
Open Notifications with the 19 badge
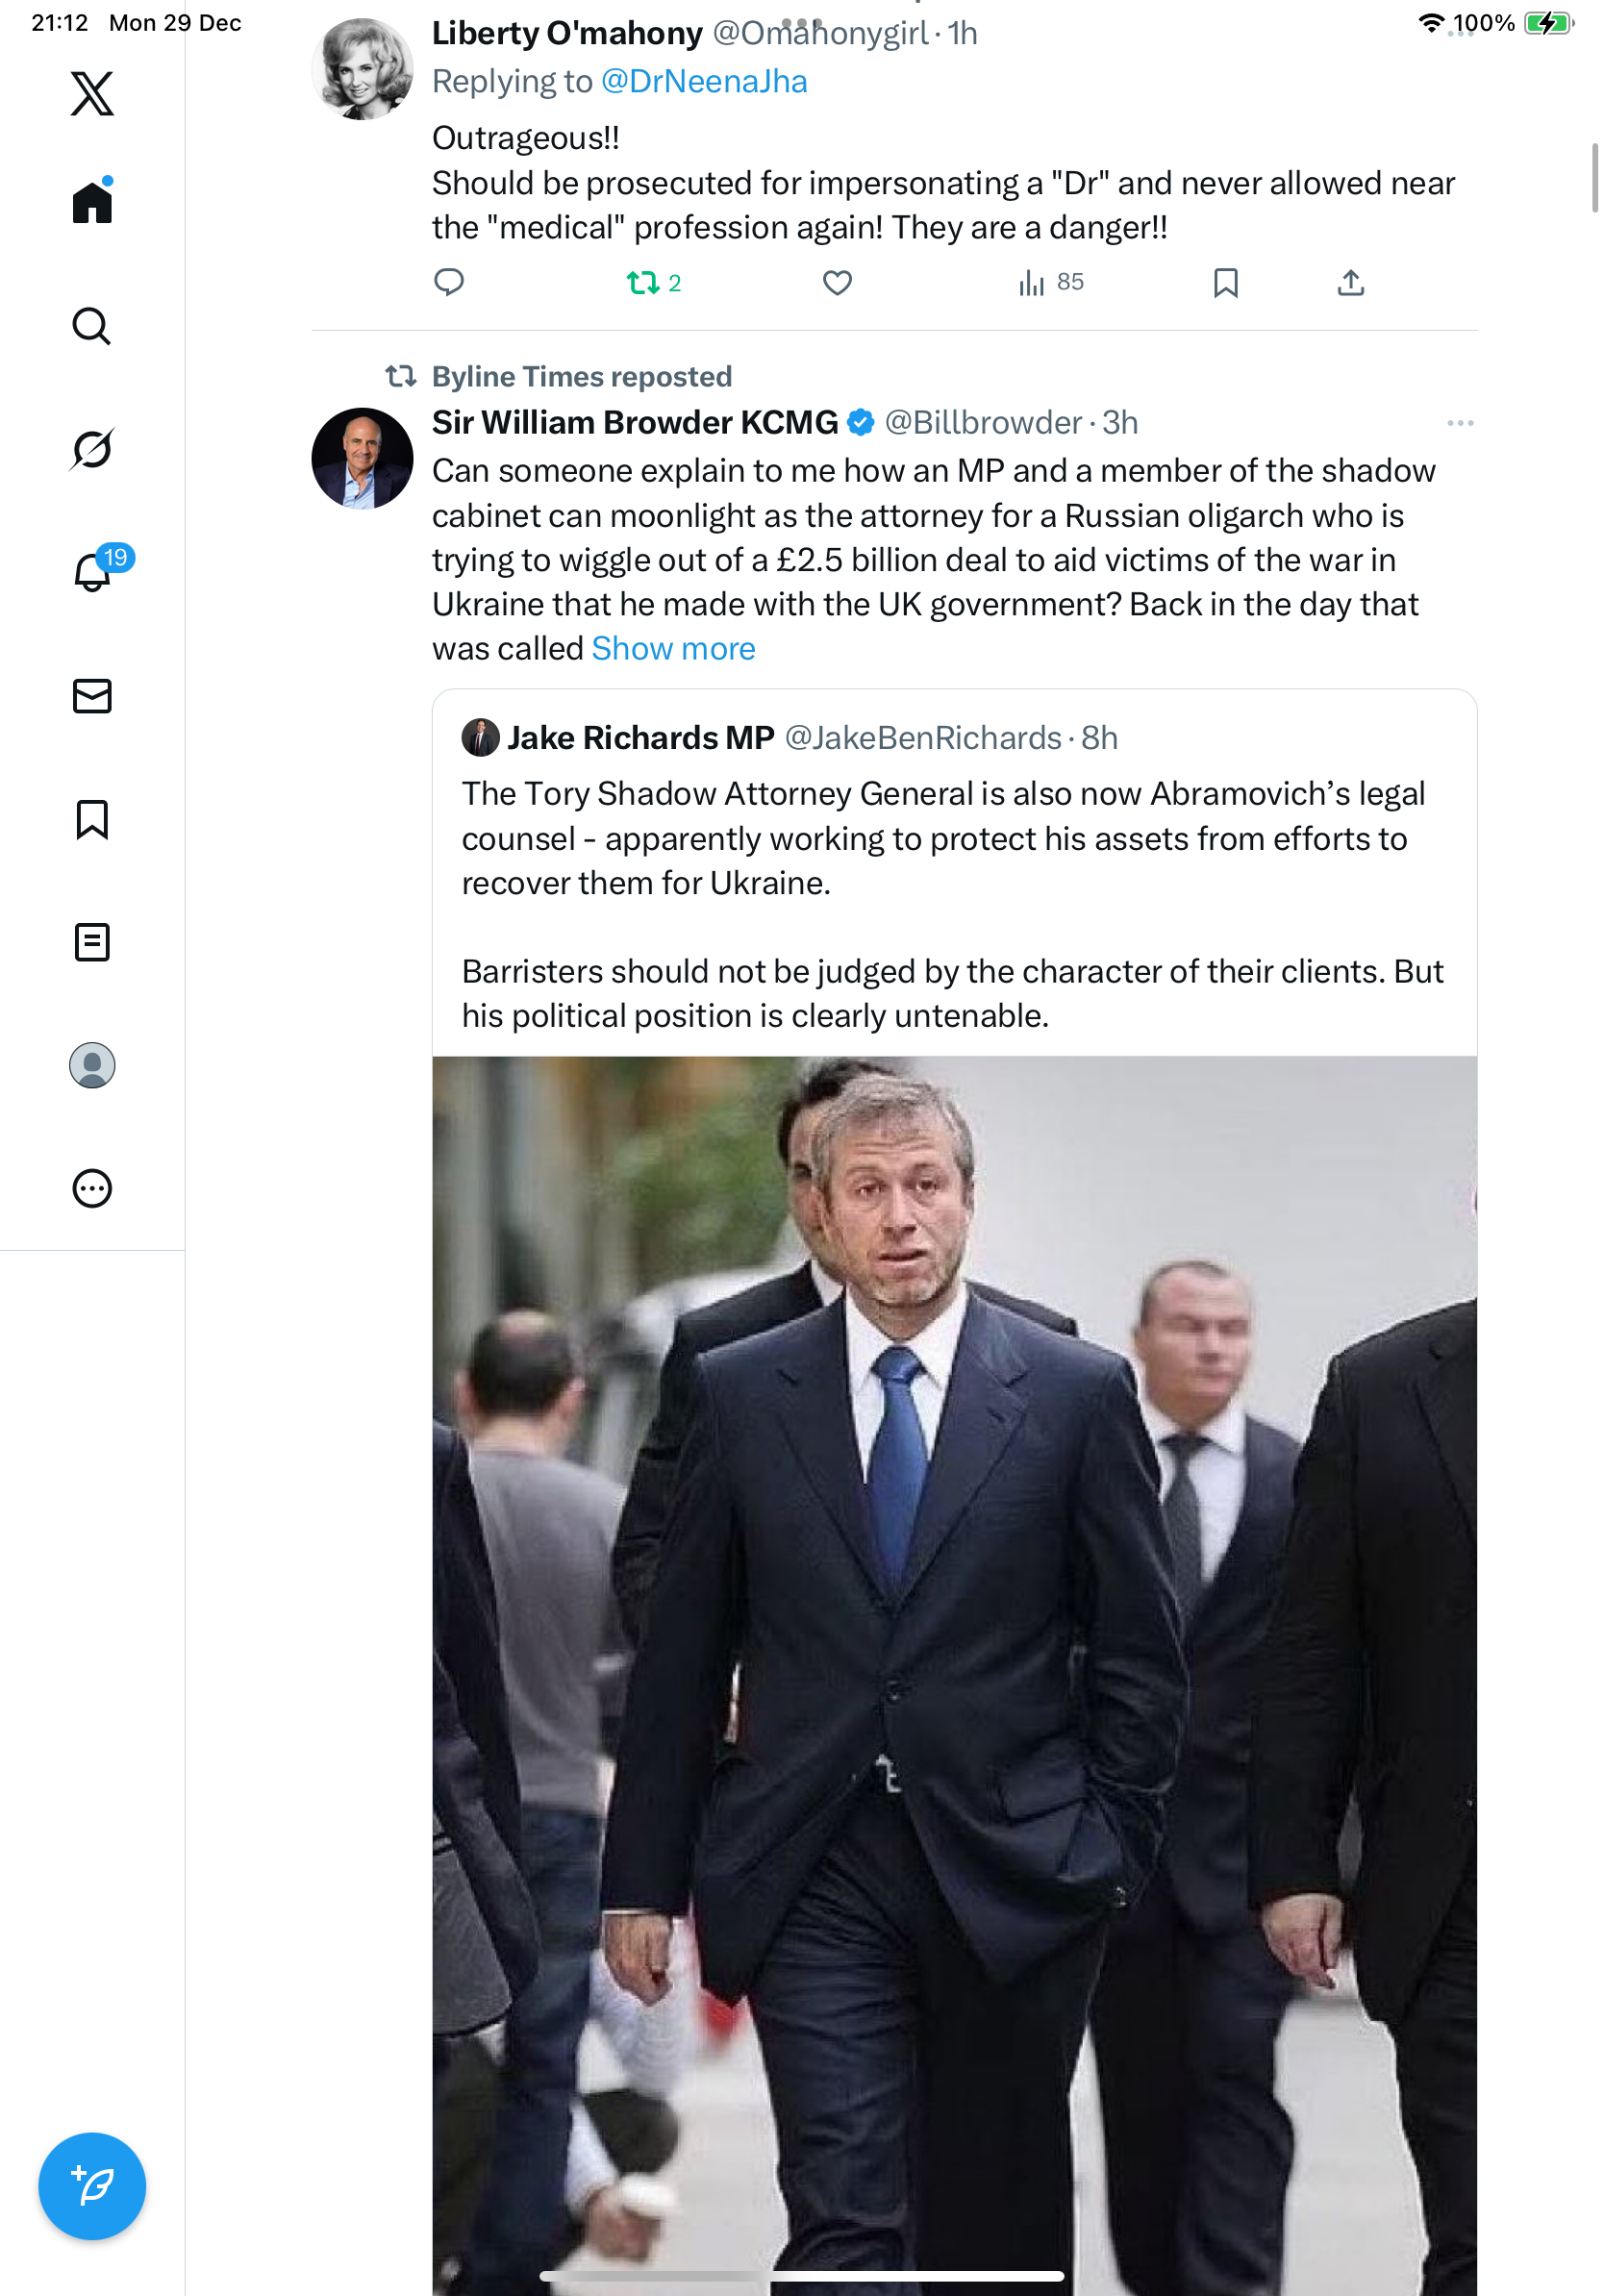(x=92, y=572)
